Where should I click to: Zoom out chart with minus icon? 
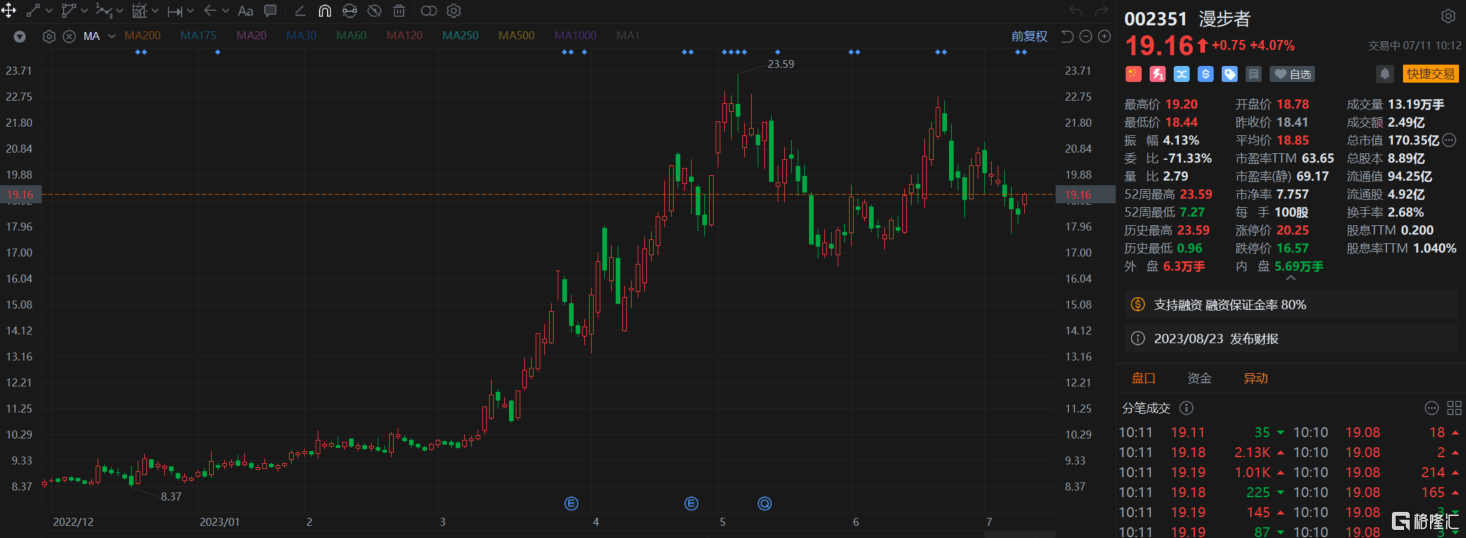(1086, 36)
